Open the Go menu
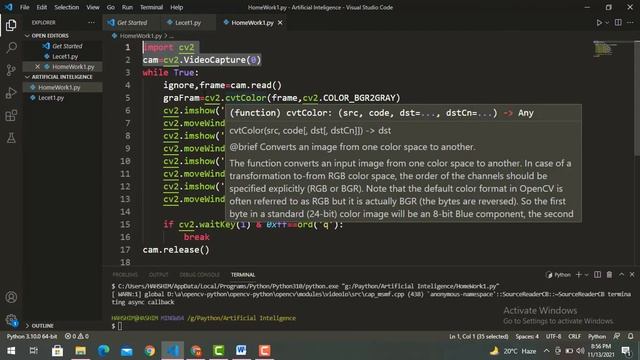 (x=111, y=7)
